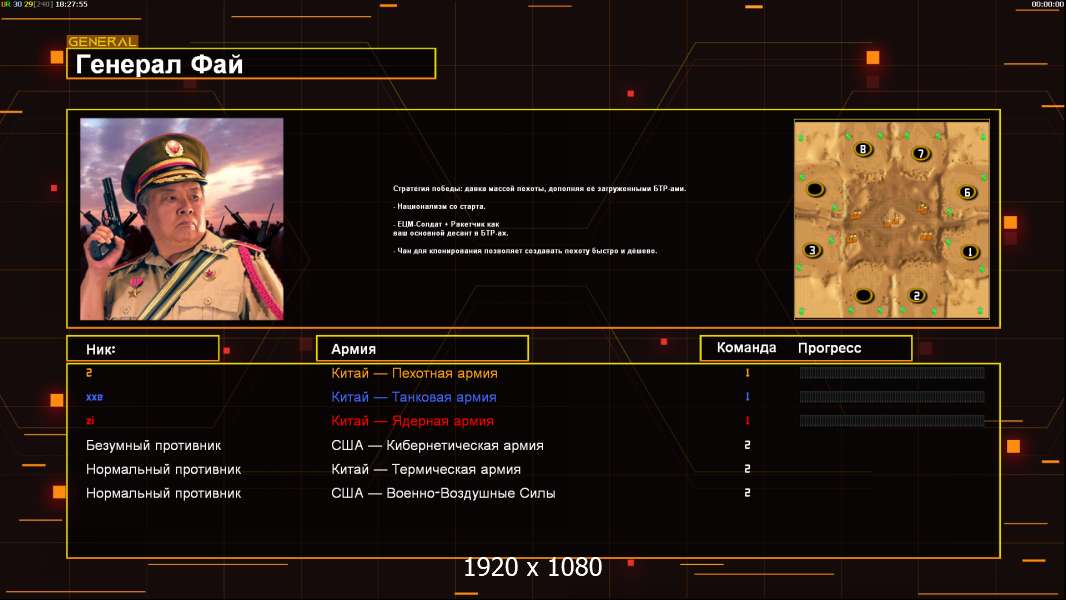
Task: Select 'Нормальный противник' with Военно-Воздушные Силы
Action: (163, 493)
